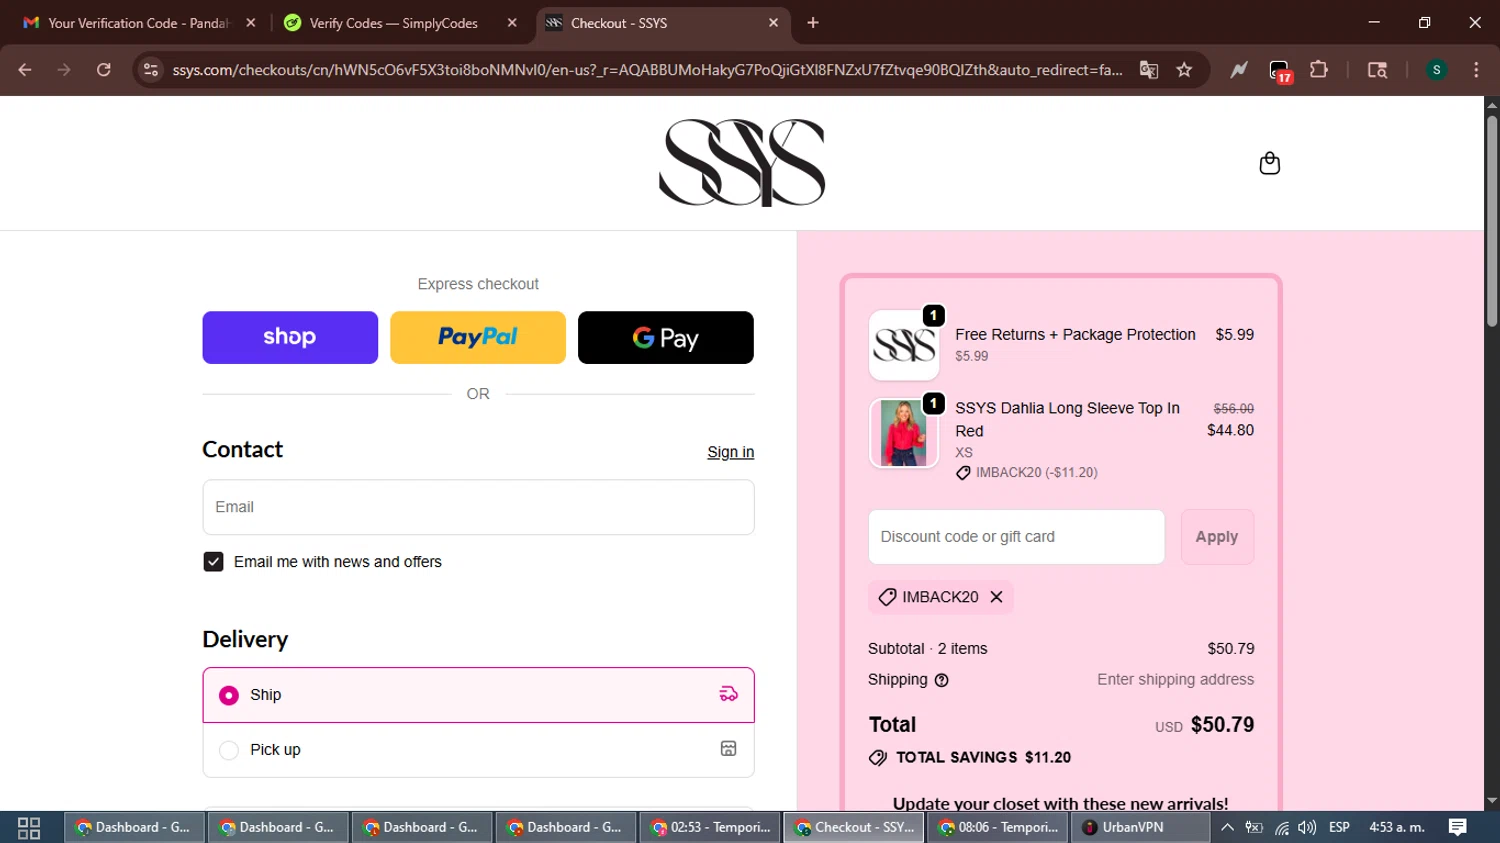Open 02:53 Tempori taskbar window

click(711, 828)
